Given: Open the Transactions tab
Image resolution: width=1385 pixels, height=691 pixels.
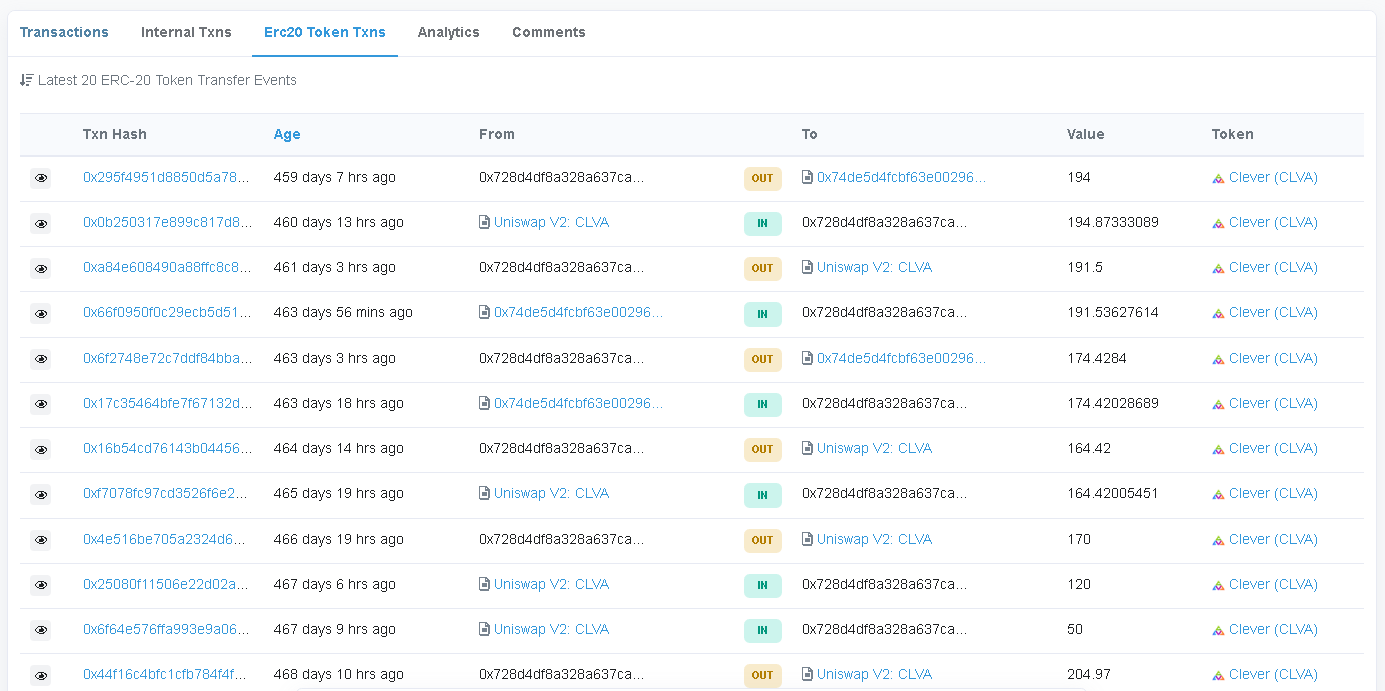Looking at the screenshot, I should pos(64,32).
